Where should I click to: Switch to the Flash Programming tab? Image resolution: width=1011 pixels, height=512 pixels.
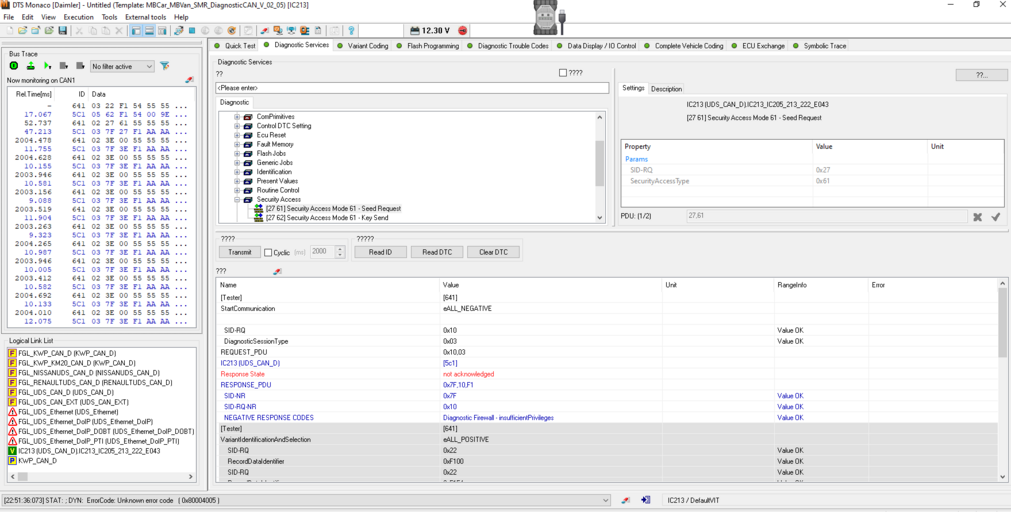[x=427, y=46]
